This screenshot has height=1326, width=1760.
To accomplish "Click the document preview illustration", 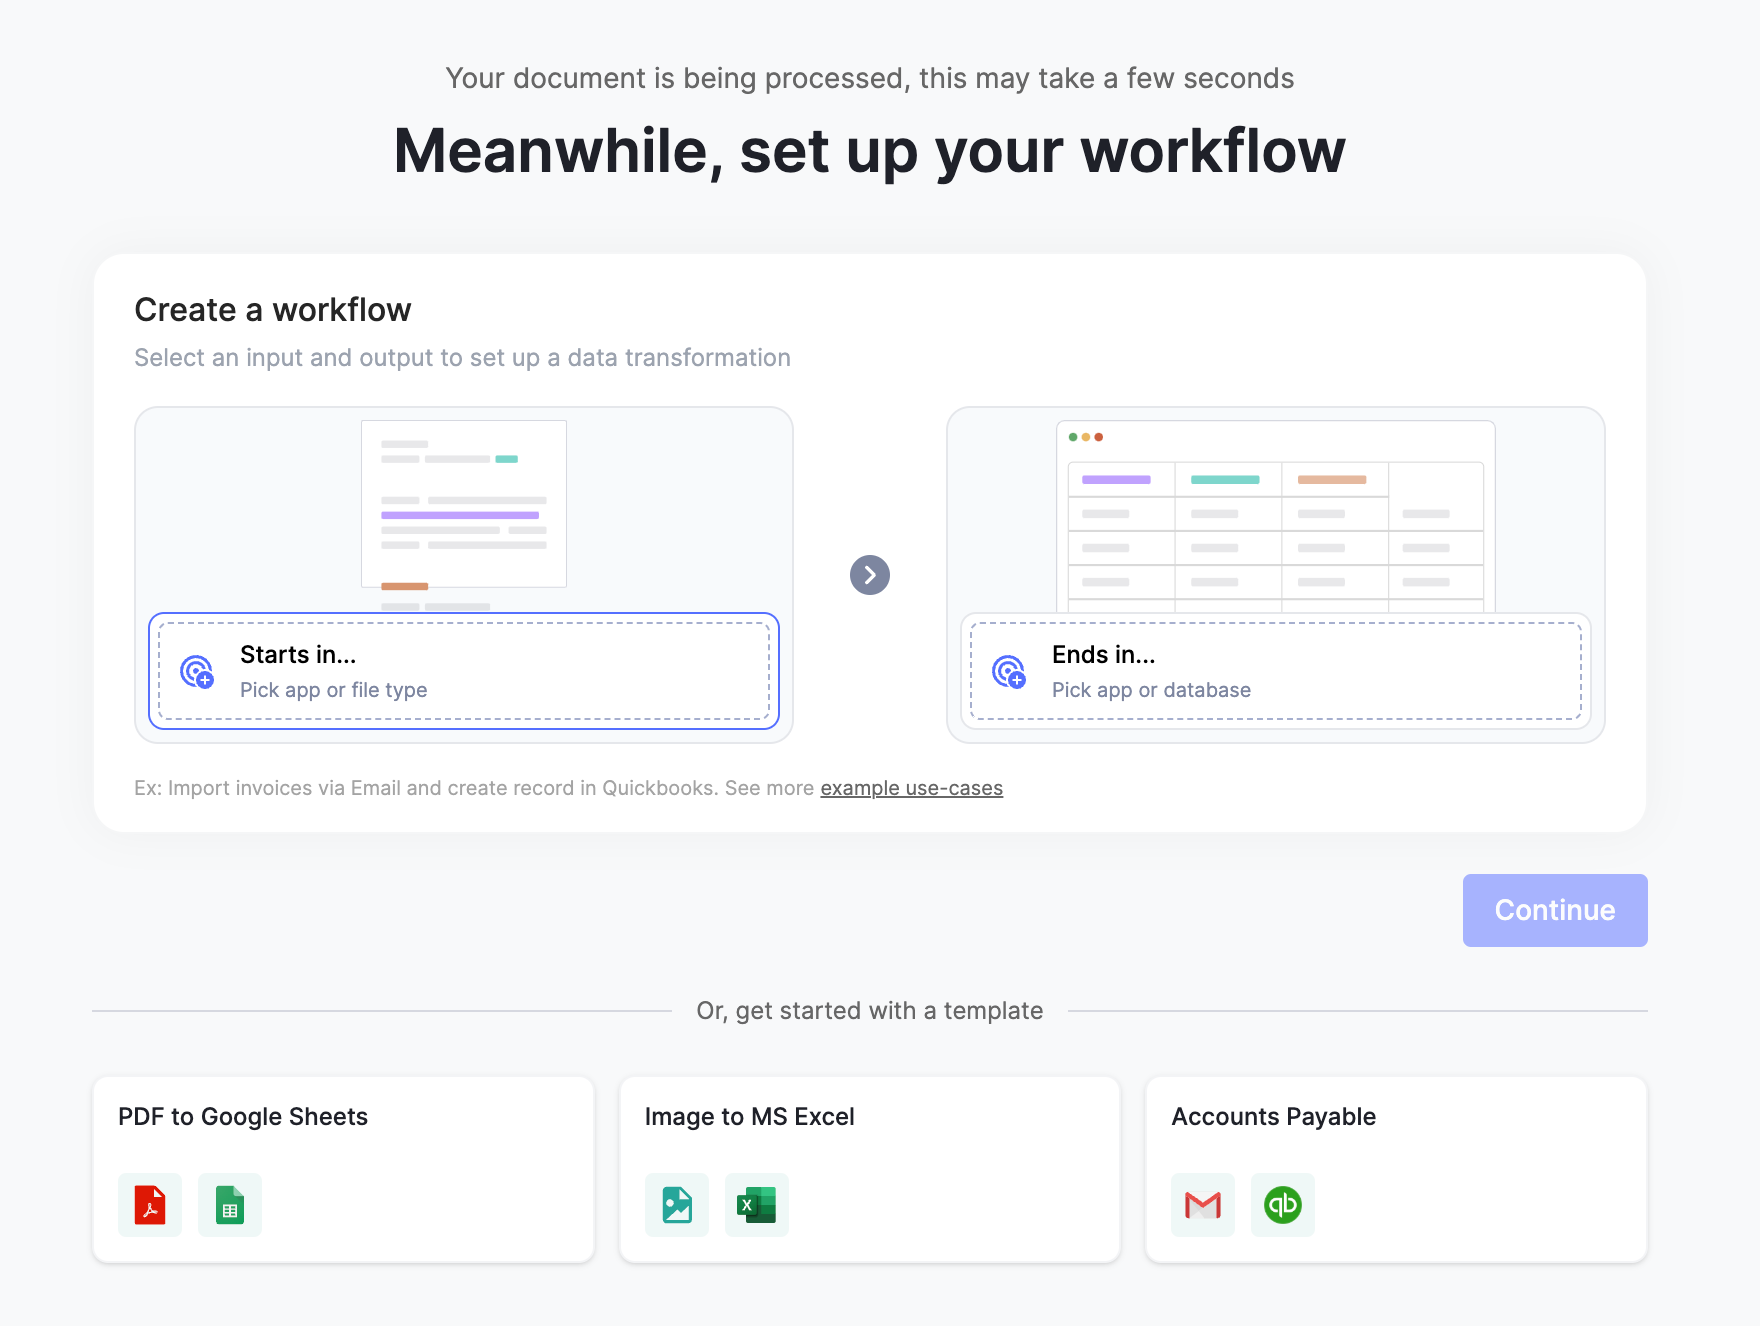I will [x=464, y=505].
